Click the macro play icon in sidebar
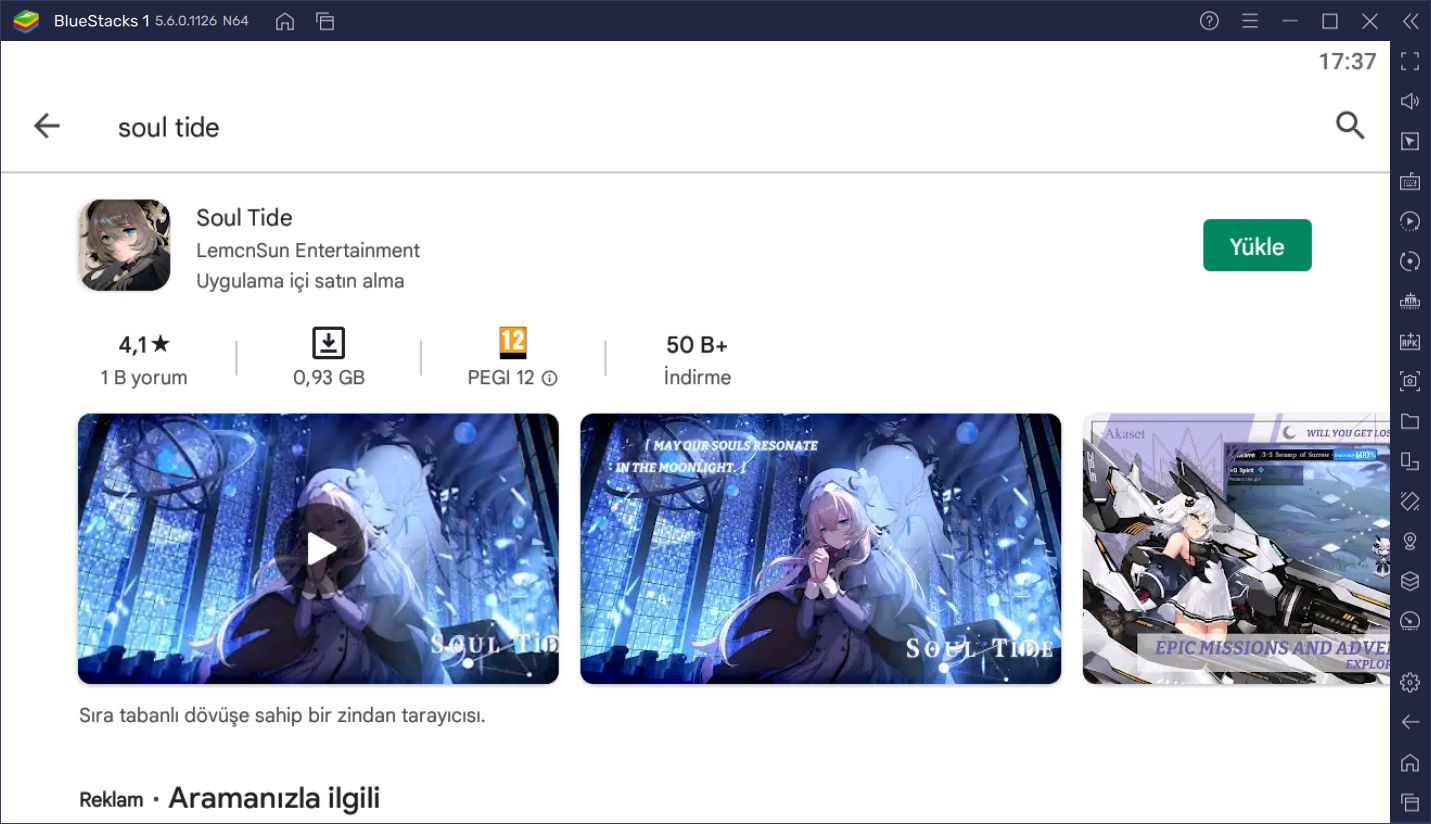This screenshot has height=824, width=1431. click(x=1410, y=221)
